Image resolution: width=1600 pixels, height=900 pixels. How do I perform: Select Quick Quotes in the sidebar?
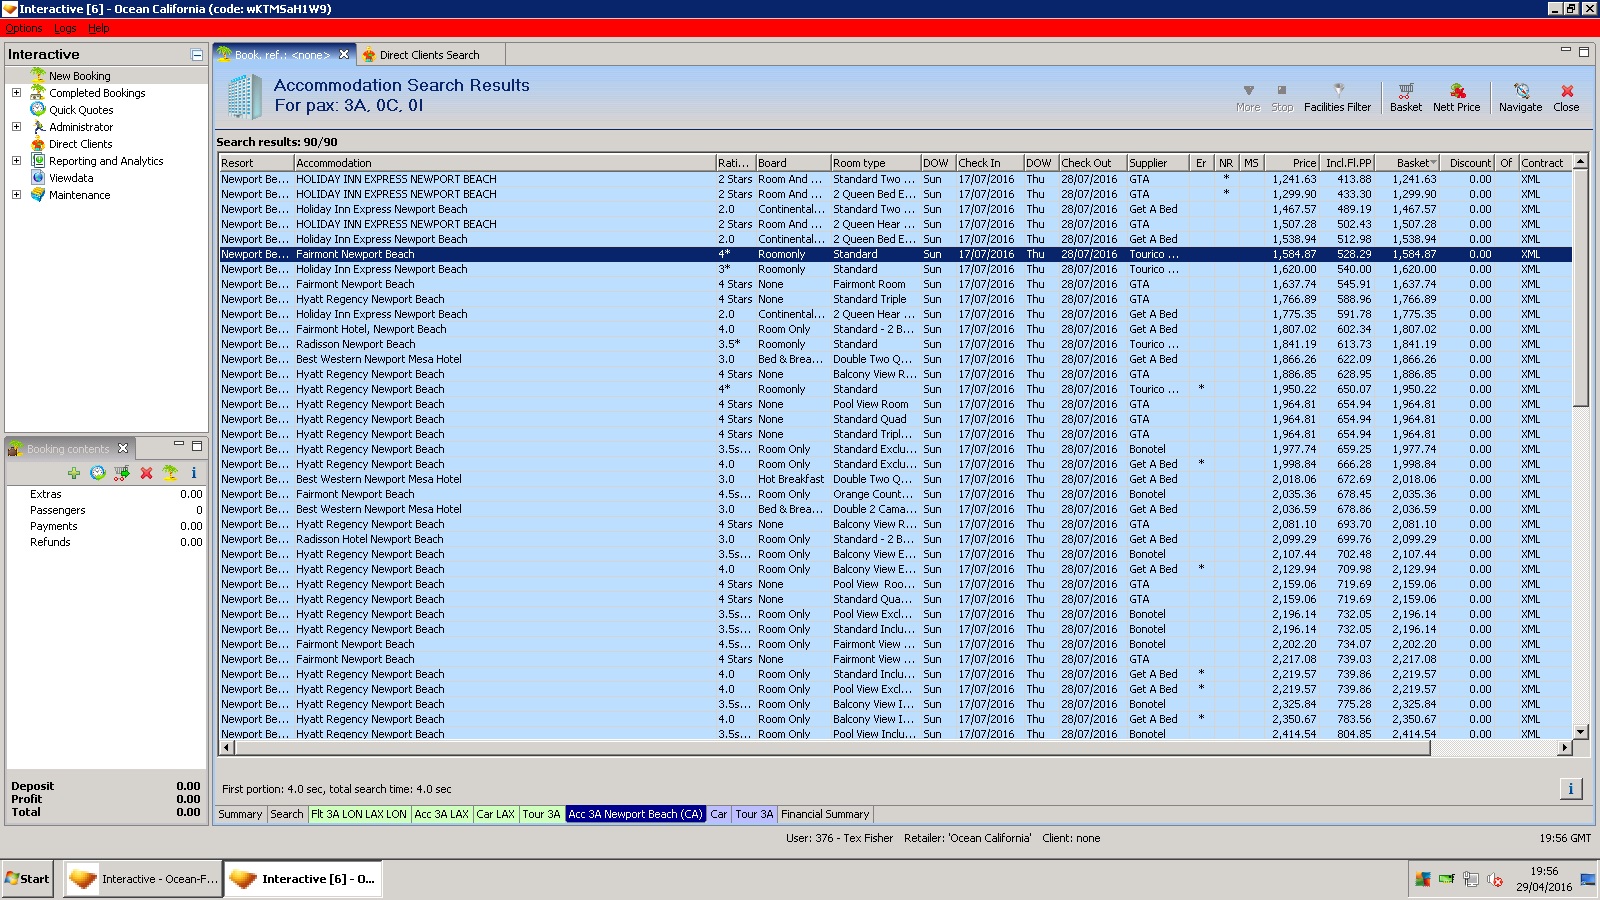point(81,110)
